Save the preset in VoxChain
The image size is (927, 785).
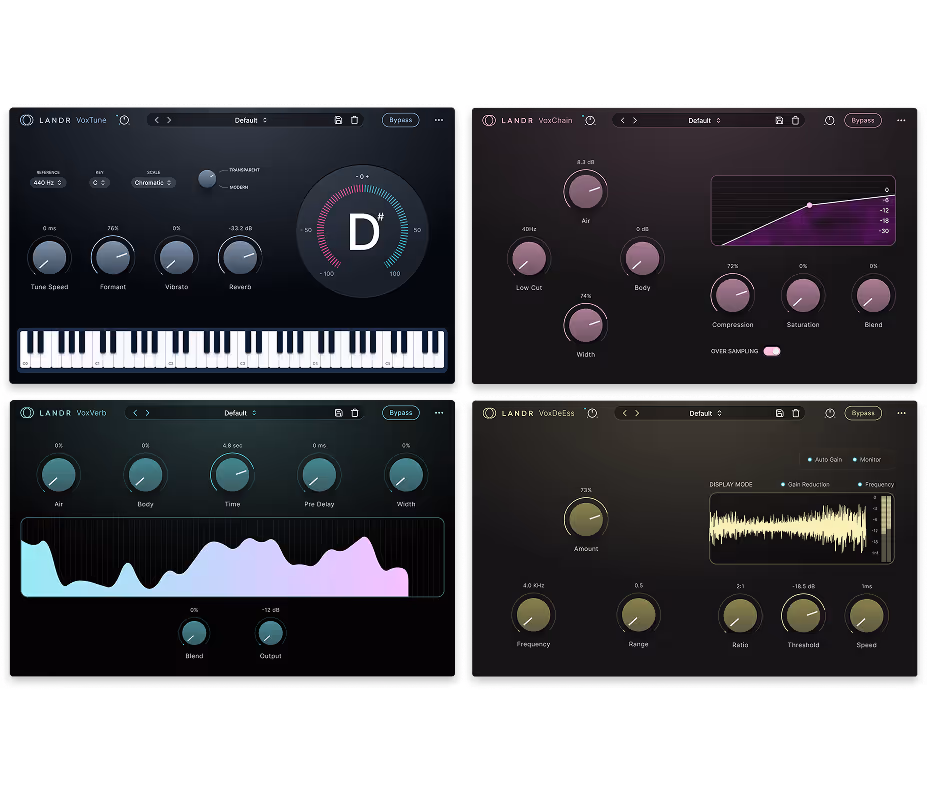coord(779,121)
